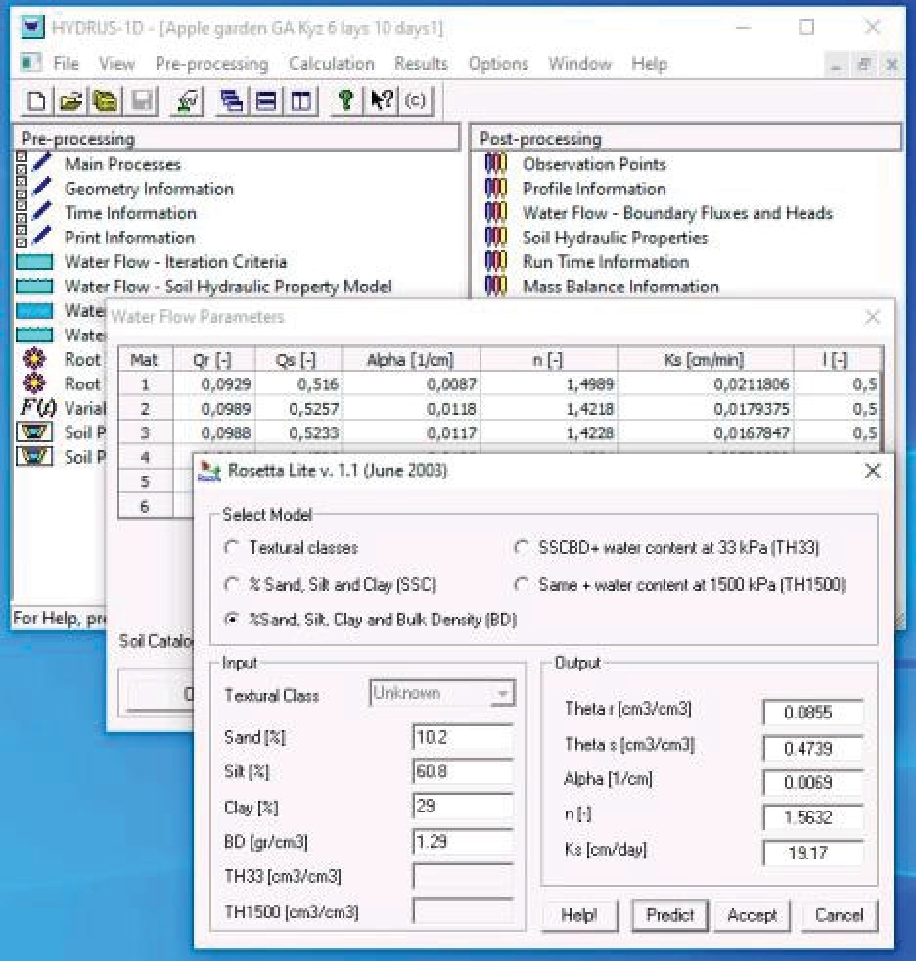Open the Pre-processing menu

coord(211,64)
